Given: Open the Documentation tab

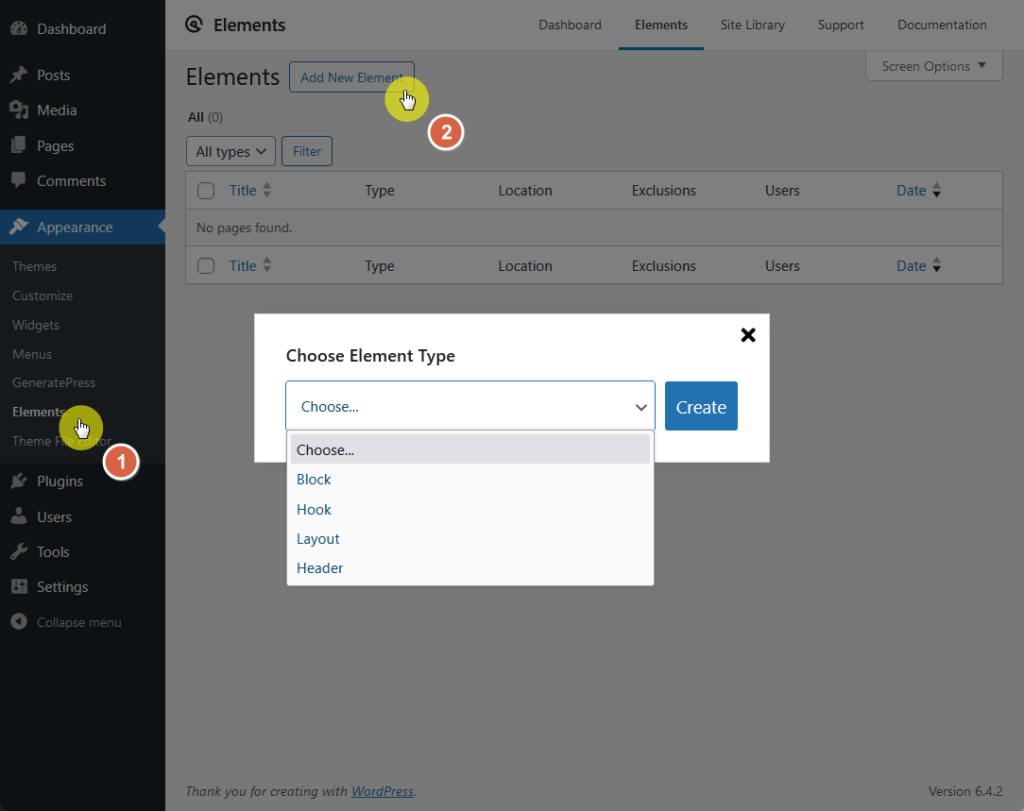Looking at the screenshot, I should coord(942,25).
